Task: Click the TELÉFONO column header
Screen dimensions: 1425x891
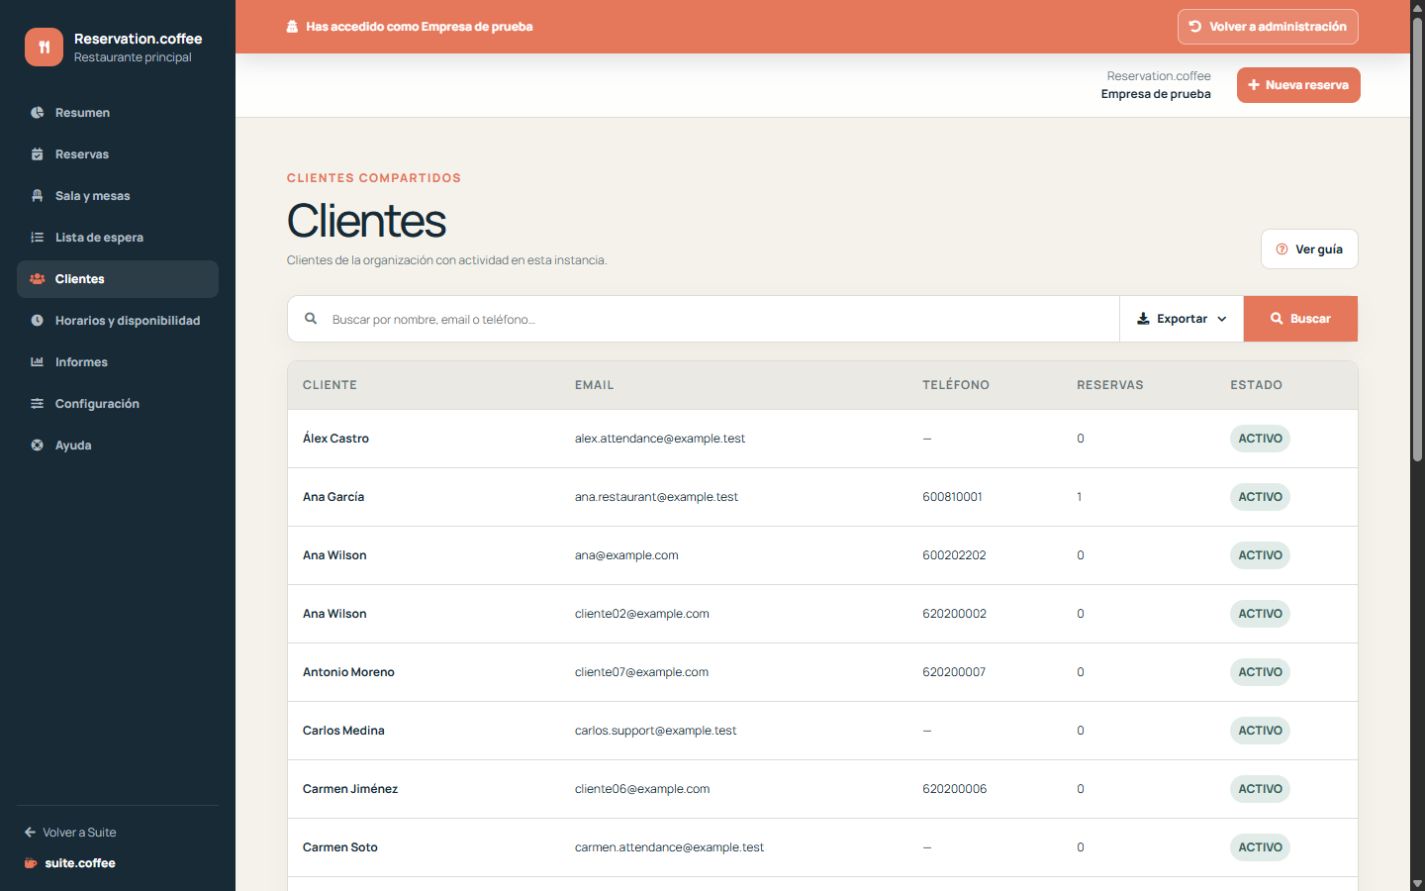Action: tap(956, 385)
